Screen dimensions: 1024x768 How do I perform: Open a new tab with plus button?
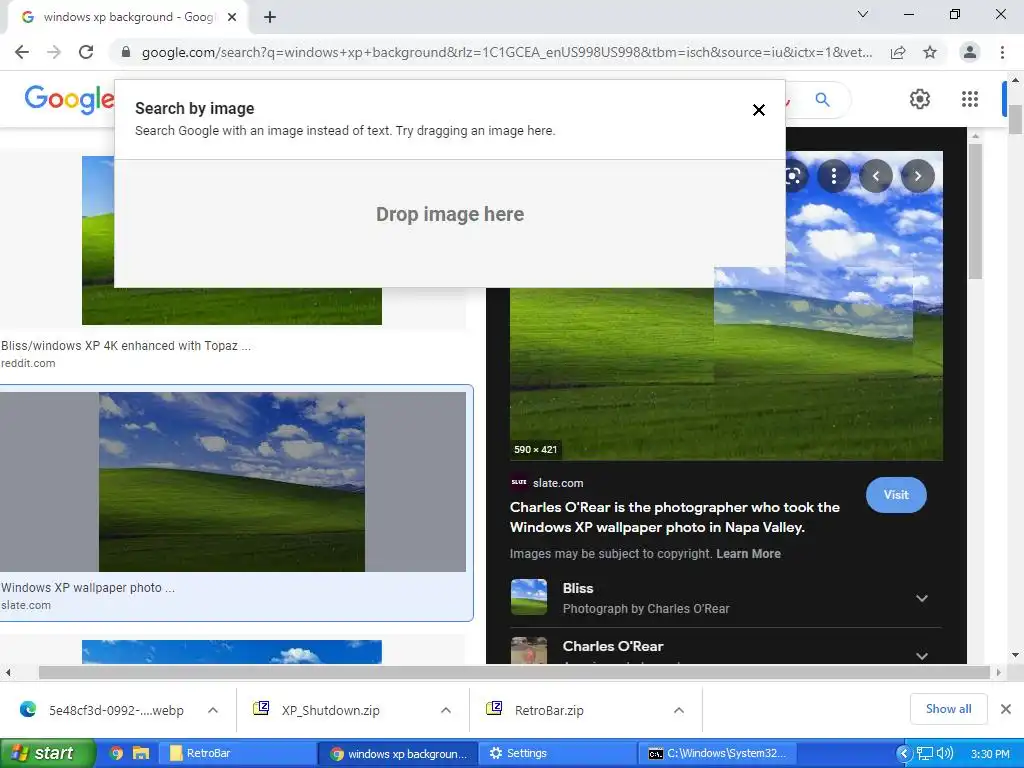pyautogui.click(x=270, y=17)
